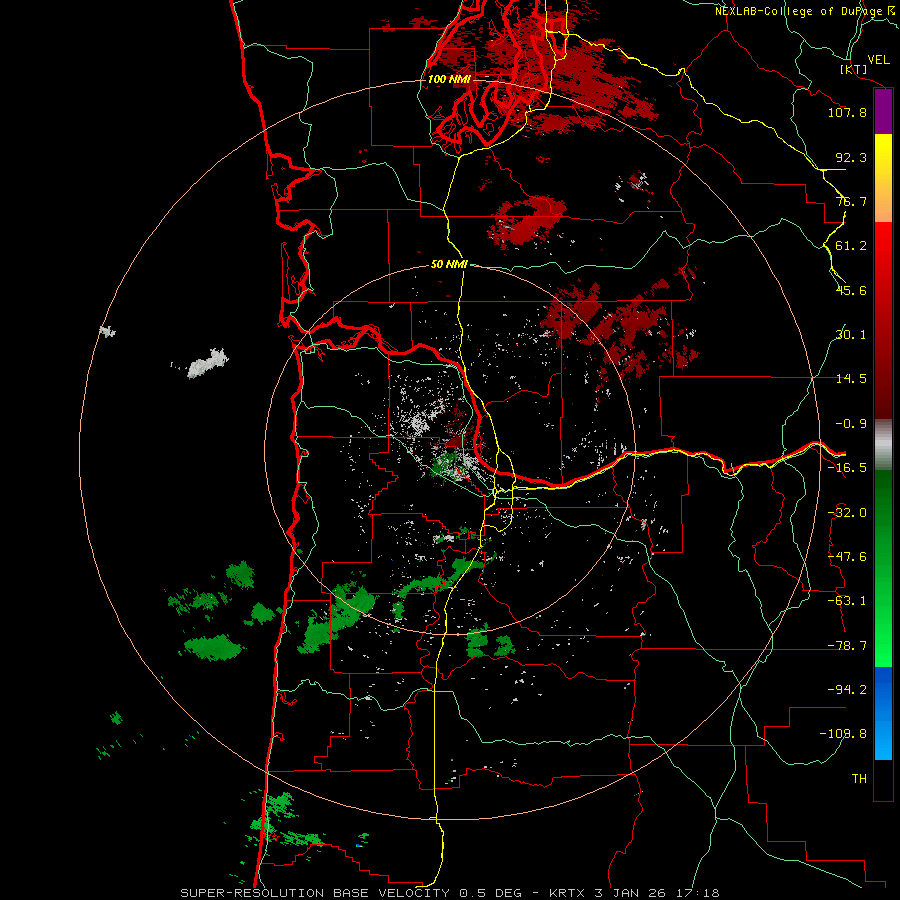Pick the green segment of the color bar

(x=883, y=568)
